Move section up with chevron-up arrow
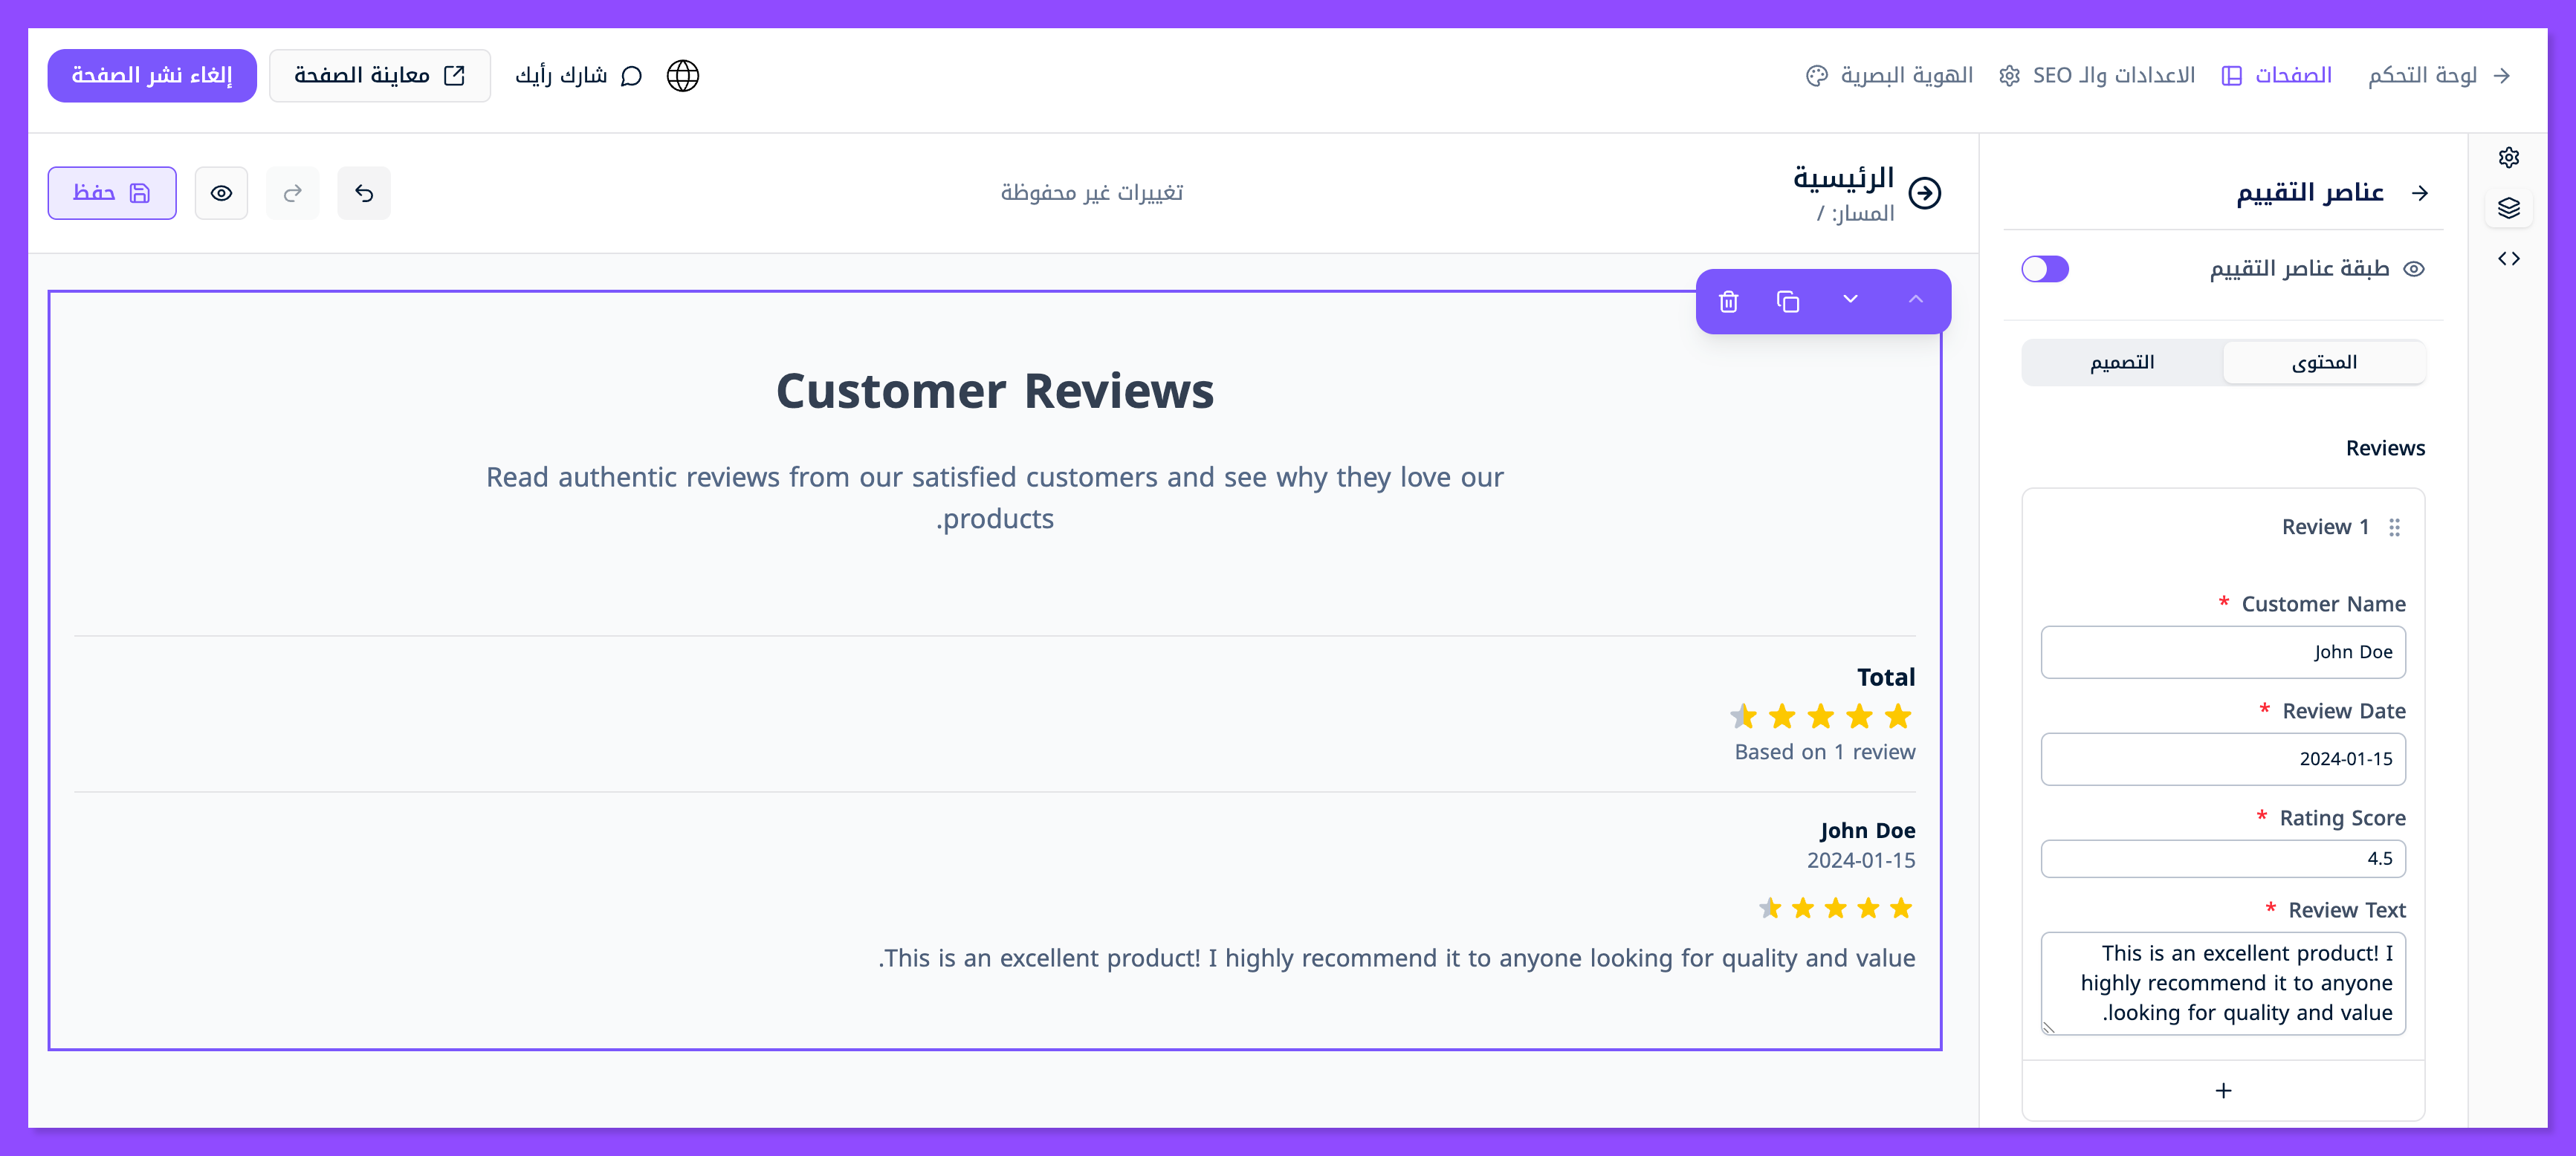The height and width of the screenshot is (1156, 2576). [x=1915, y=299]
